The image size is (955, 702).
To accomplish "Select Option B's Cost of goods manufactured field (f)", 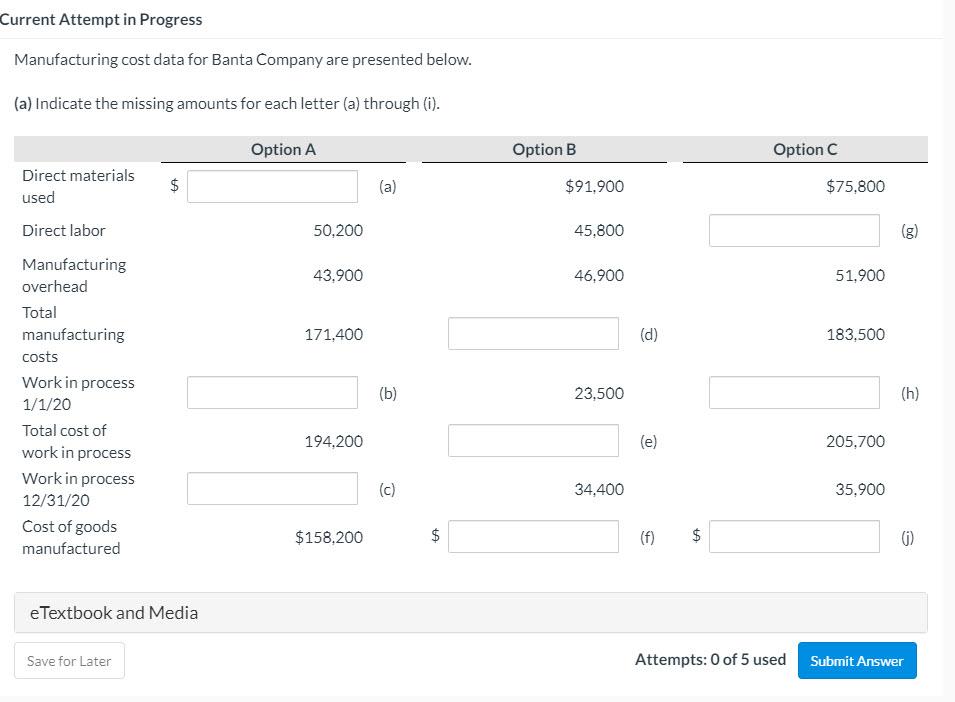I will click(x=533, y=537).
